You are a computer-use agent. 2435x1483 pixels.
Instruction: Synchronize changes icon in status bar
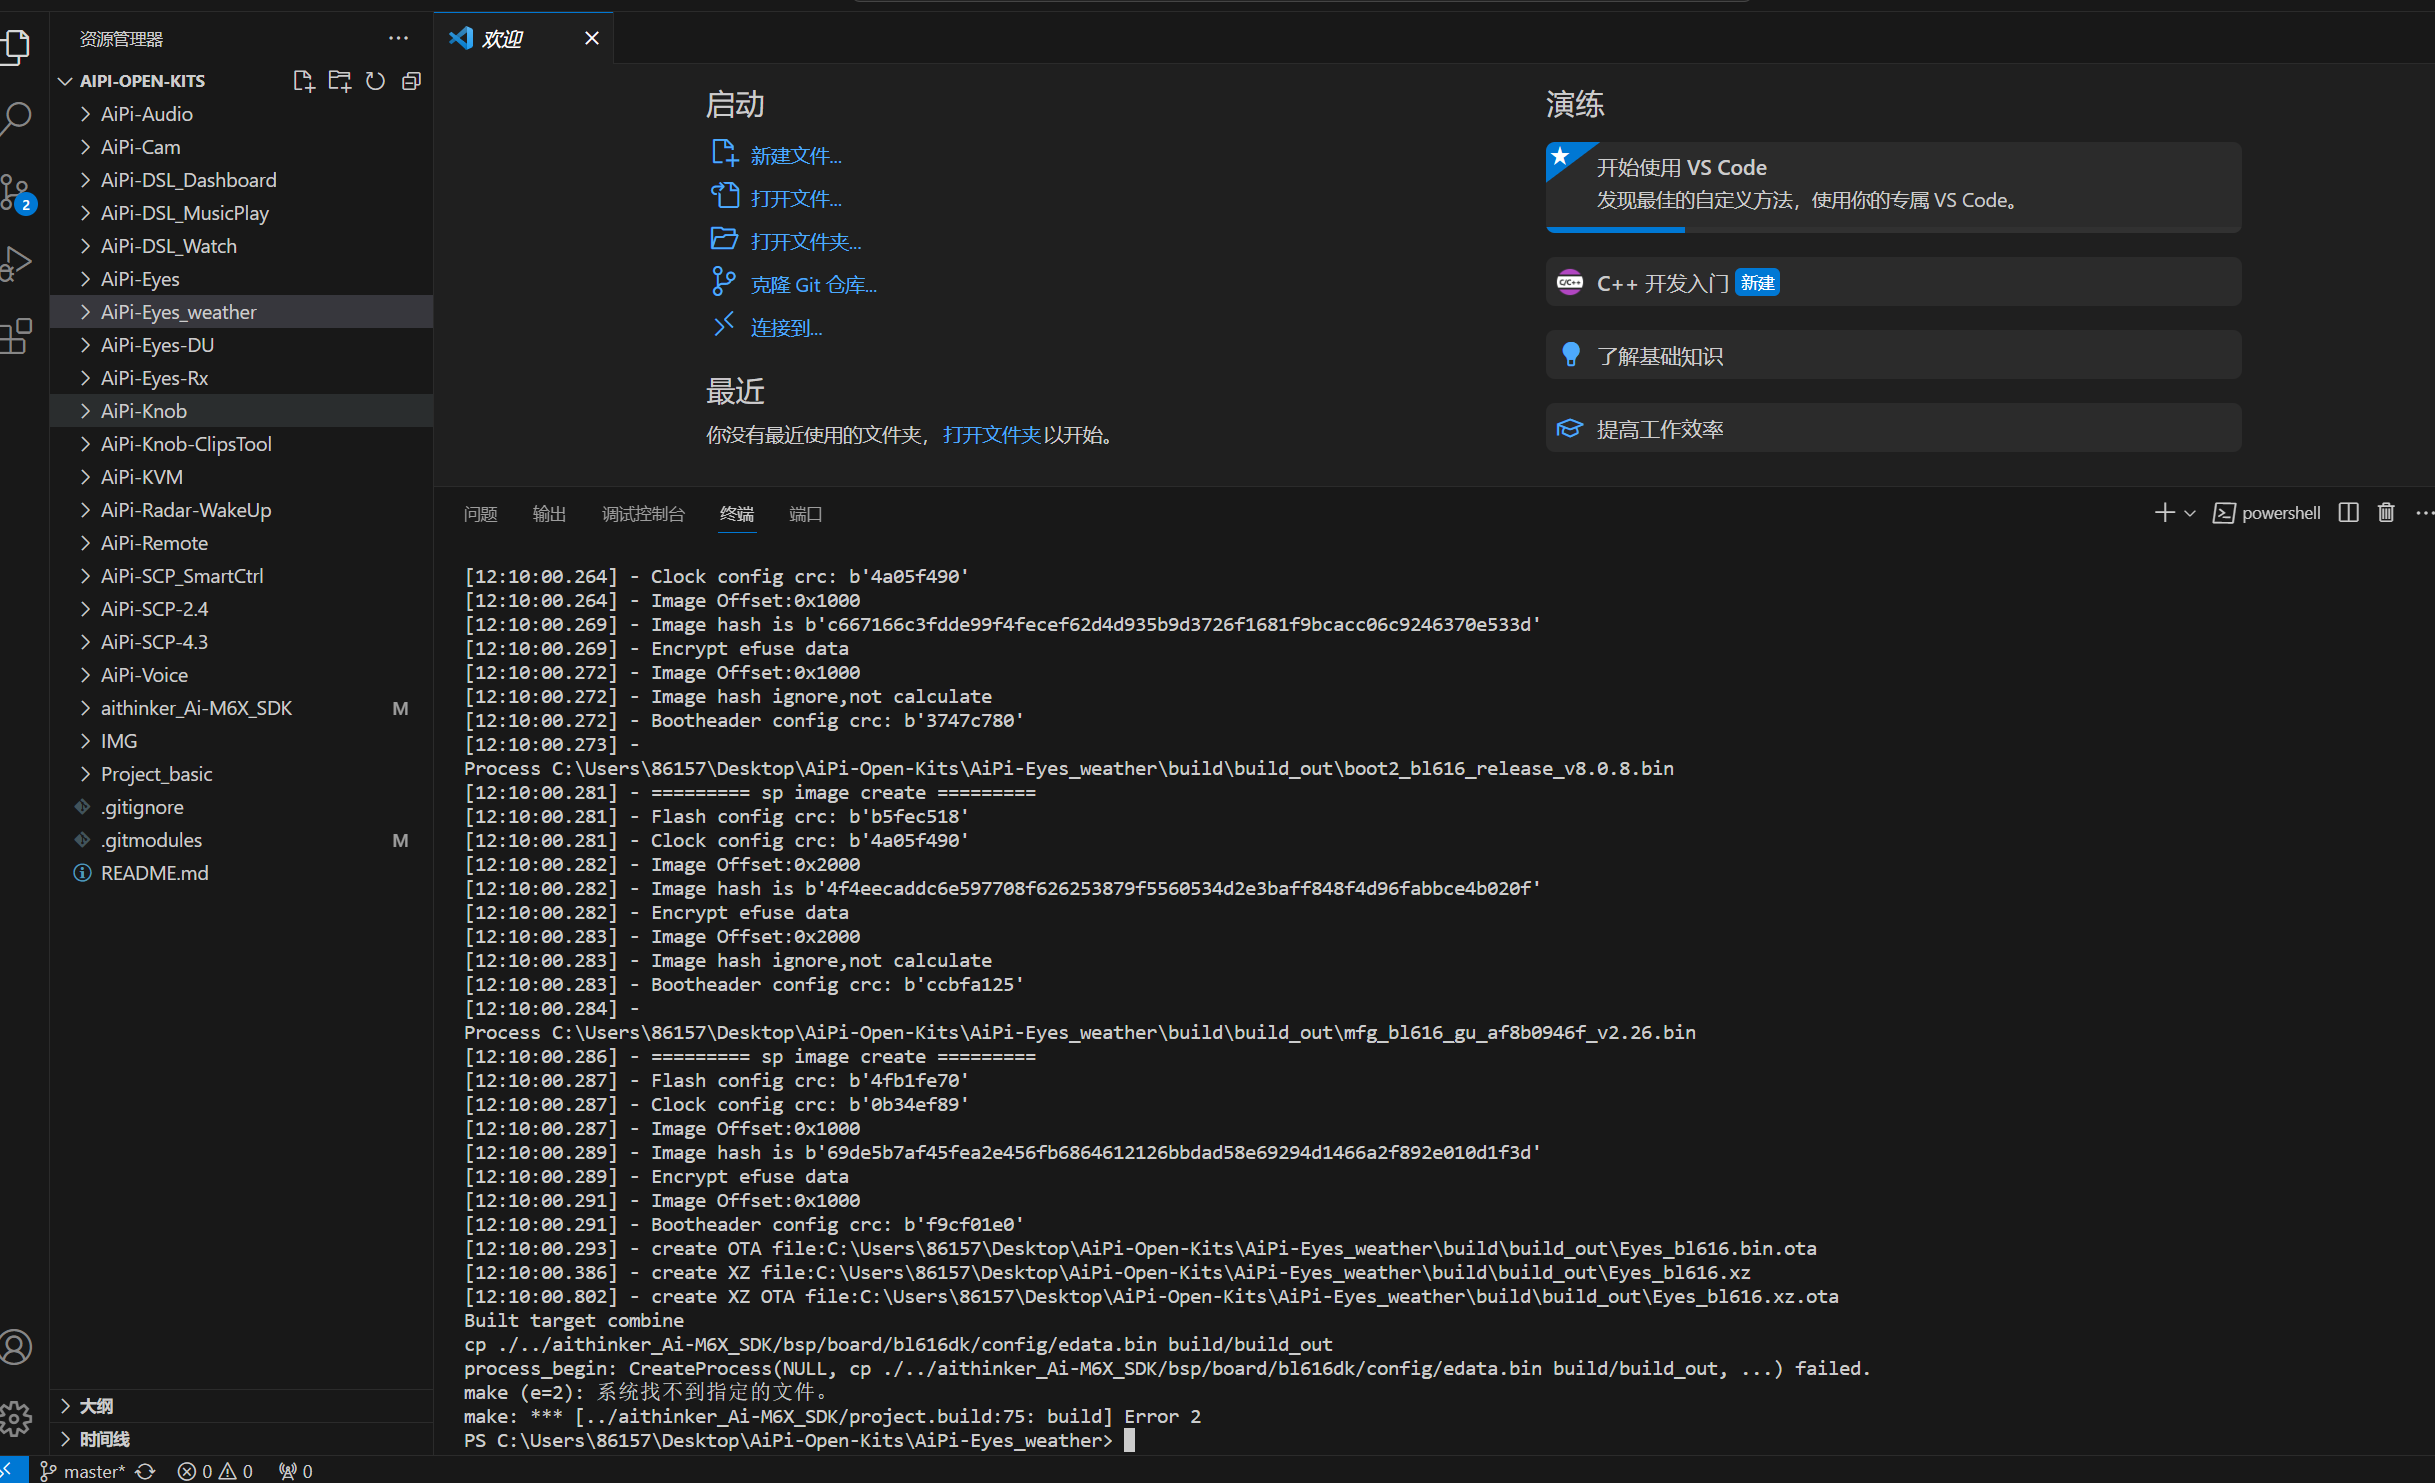tap(146, 1471)
